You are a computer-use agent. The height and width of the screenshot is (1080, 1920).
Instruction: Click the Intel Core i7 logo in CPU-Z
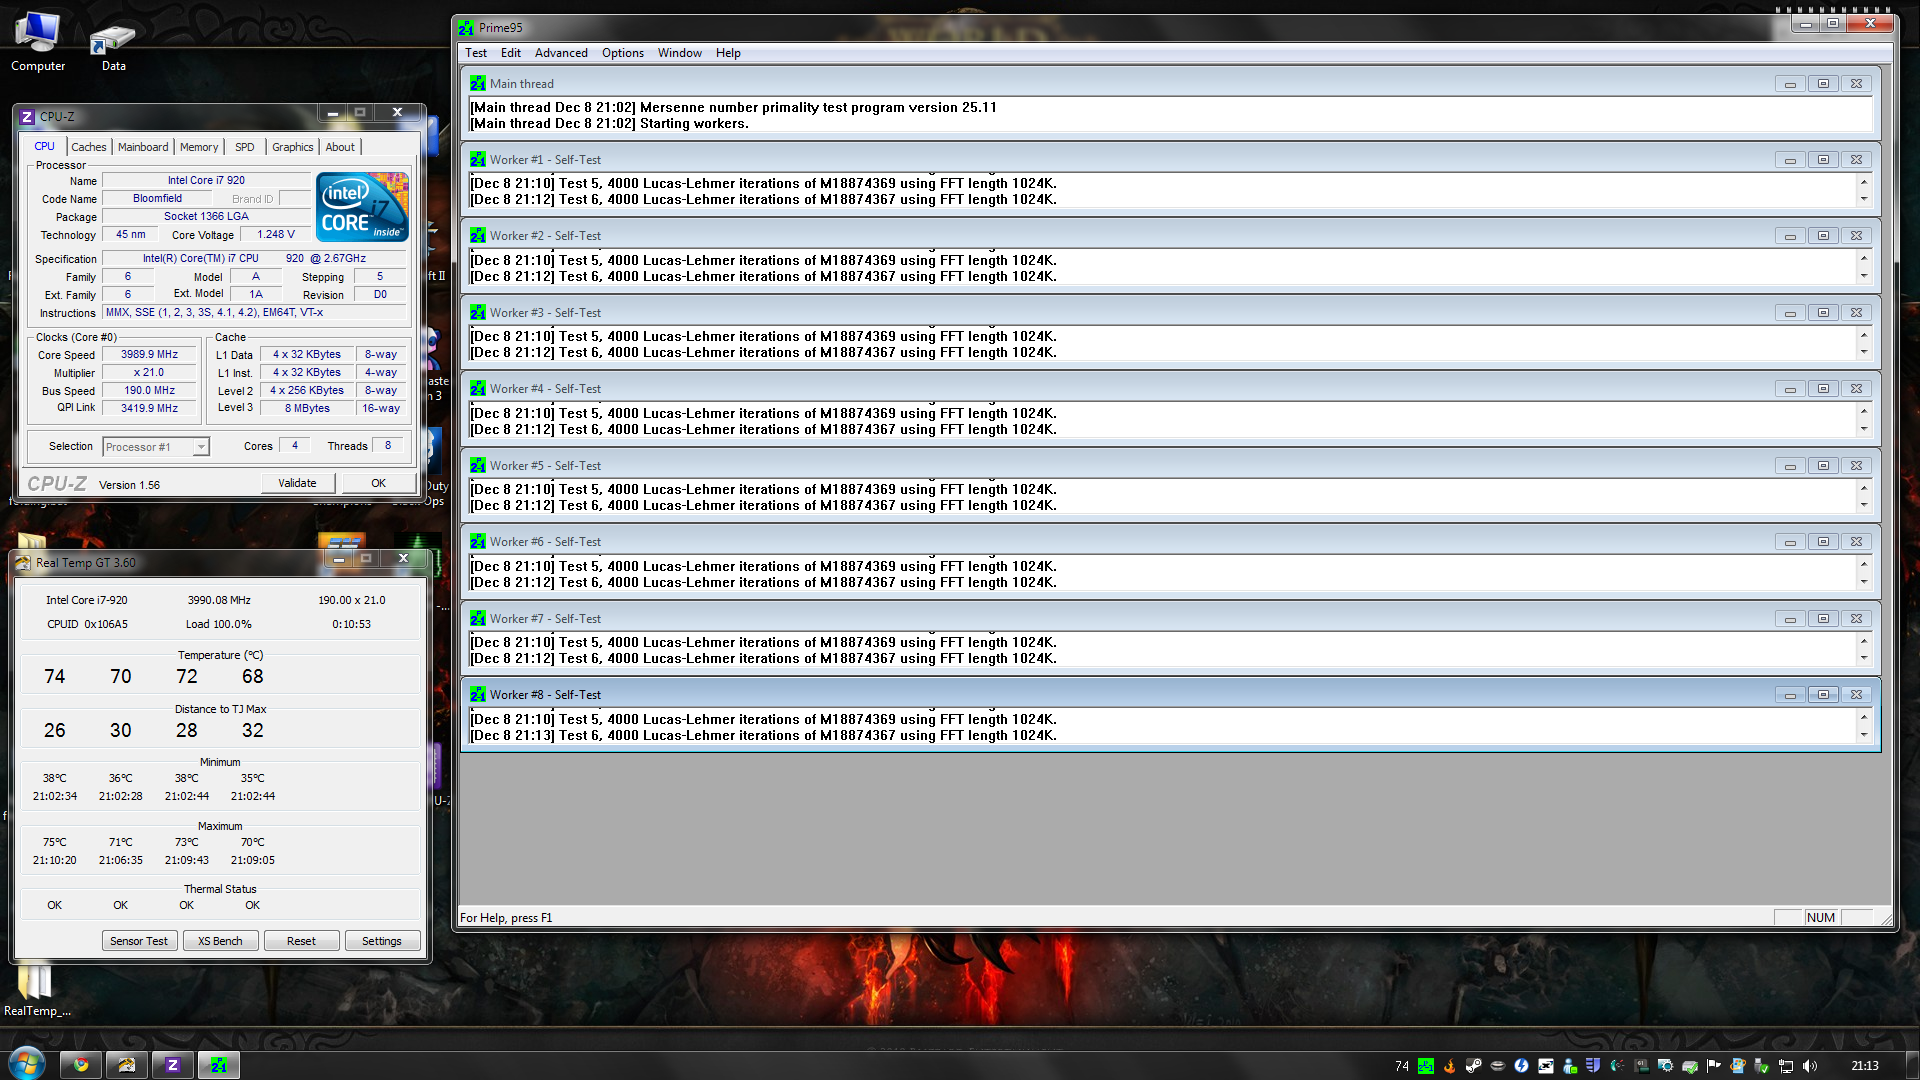pyautogui.click(x=362, y=207)
